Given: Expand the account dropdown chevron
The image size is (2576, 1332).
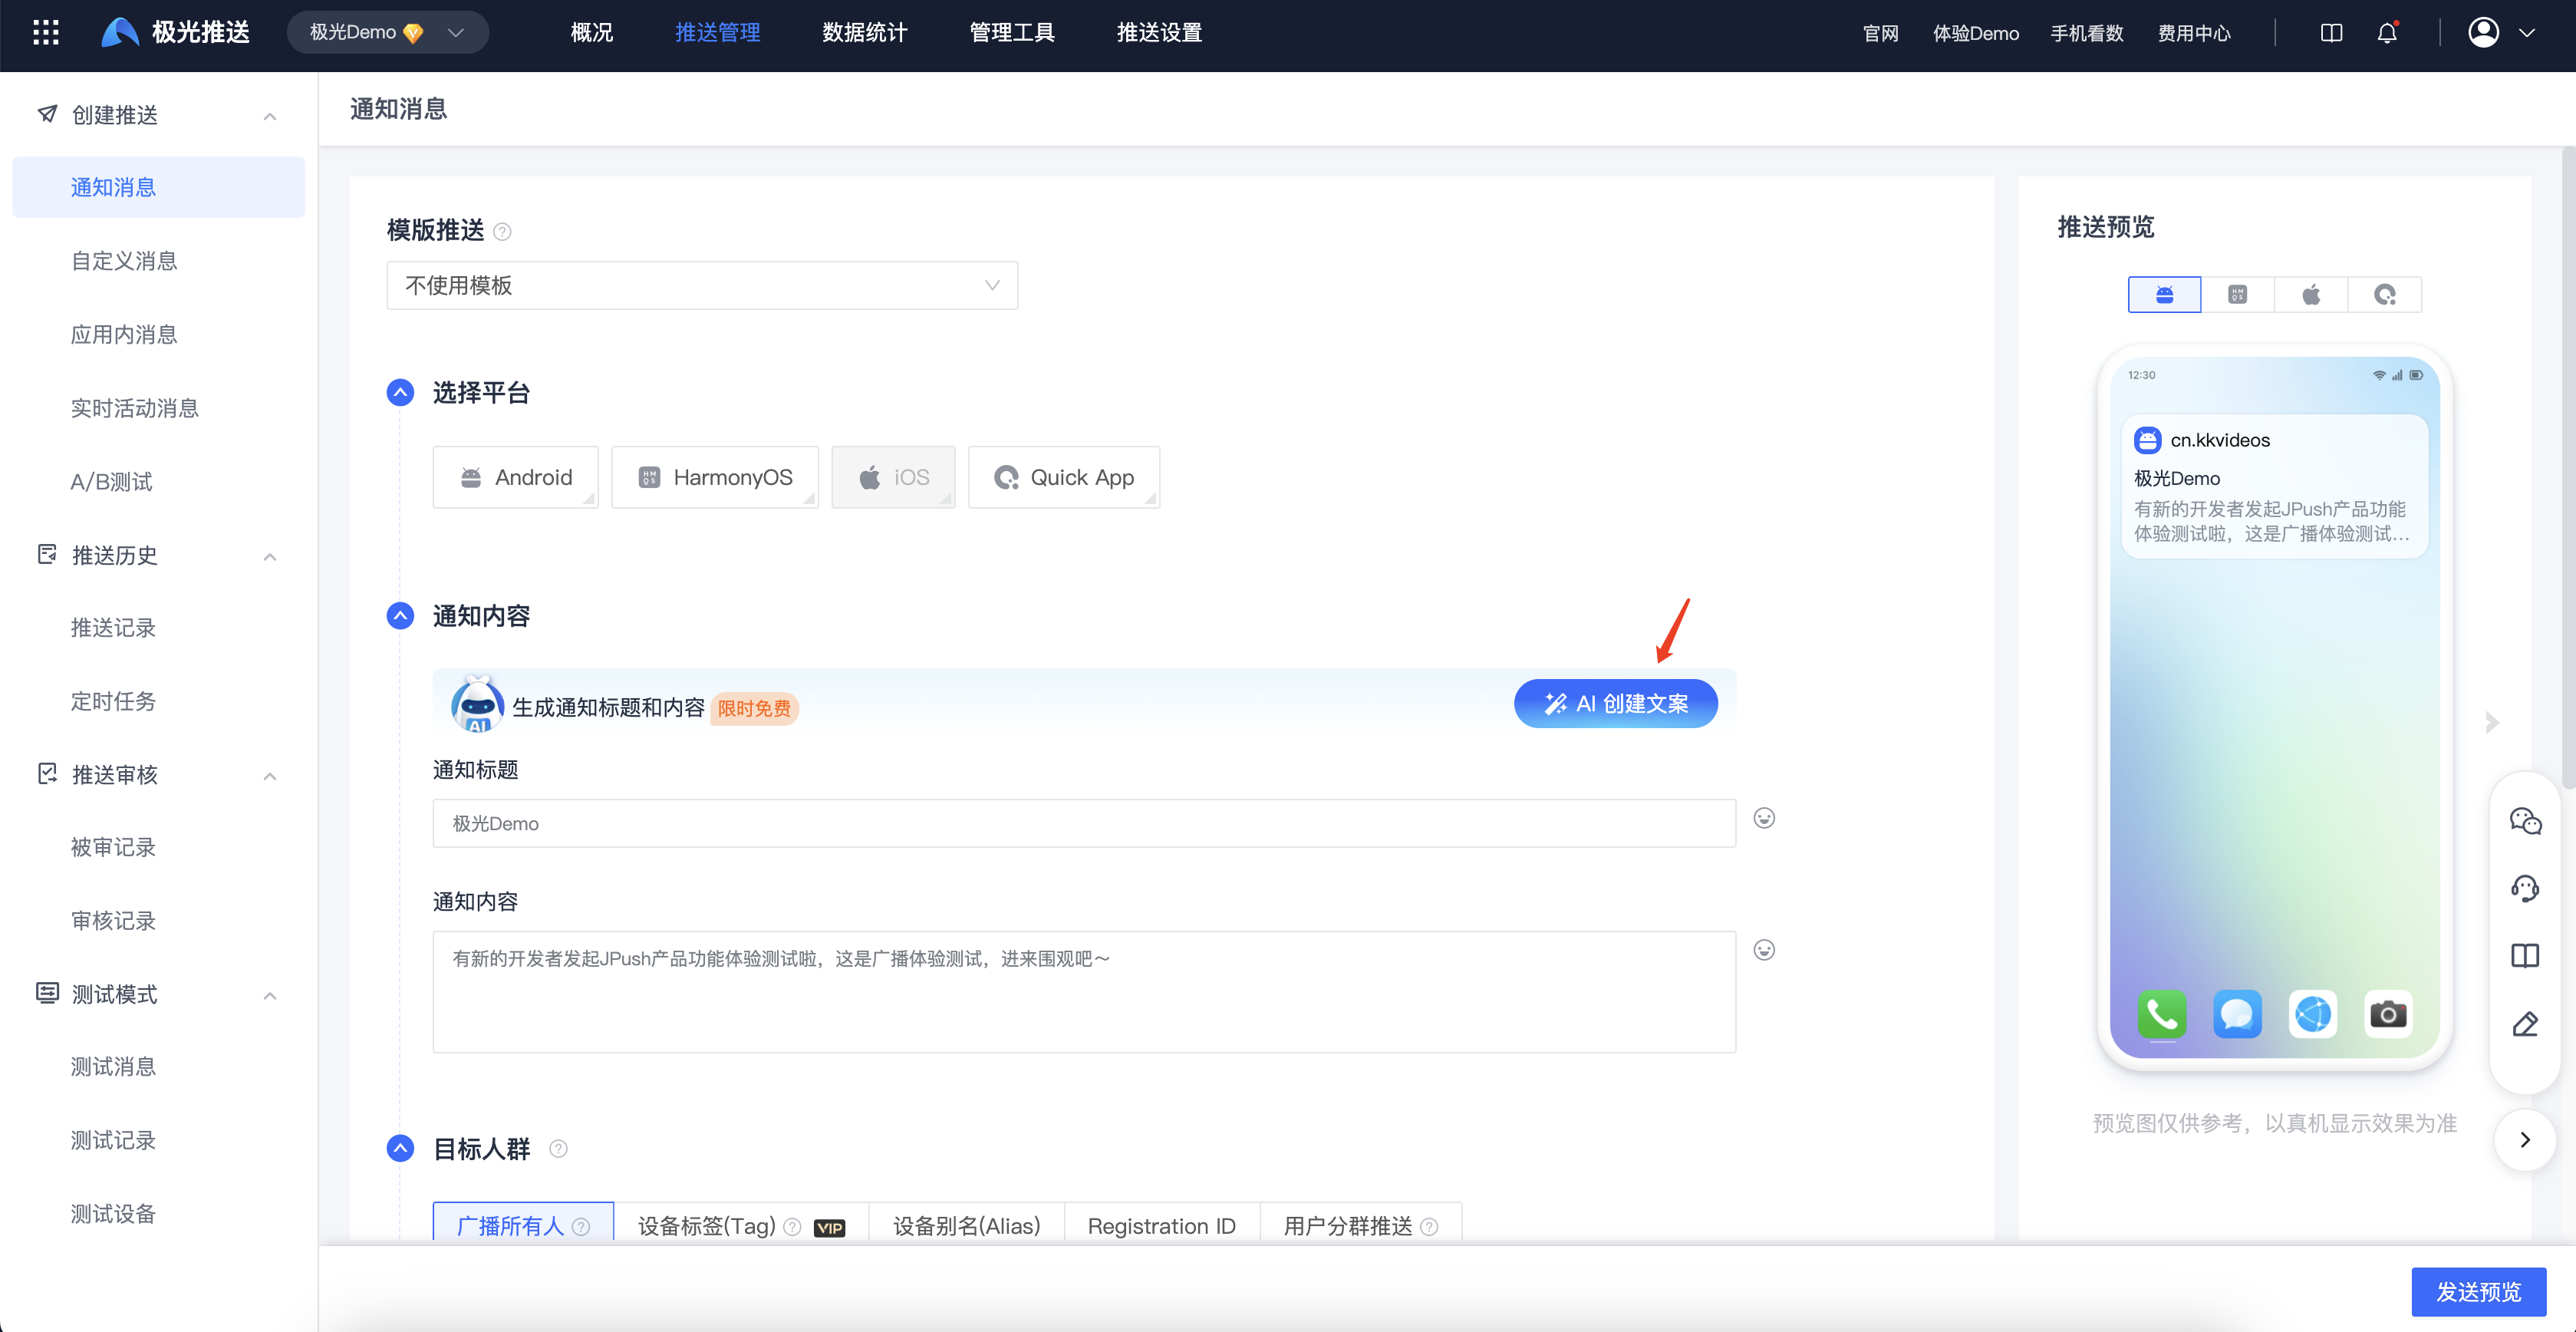Looking at the screenshot, I should 2527,33.
